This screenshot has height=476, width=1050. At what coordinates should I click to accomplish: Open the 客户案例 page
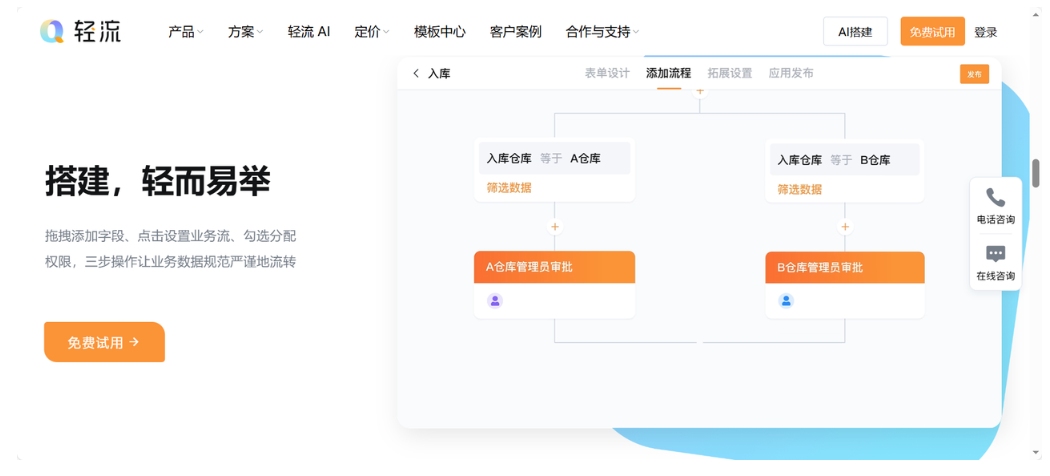[x=516, y=31]
